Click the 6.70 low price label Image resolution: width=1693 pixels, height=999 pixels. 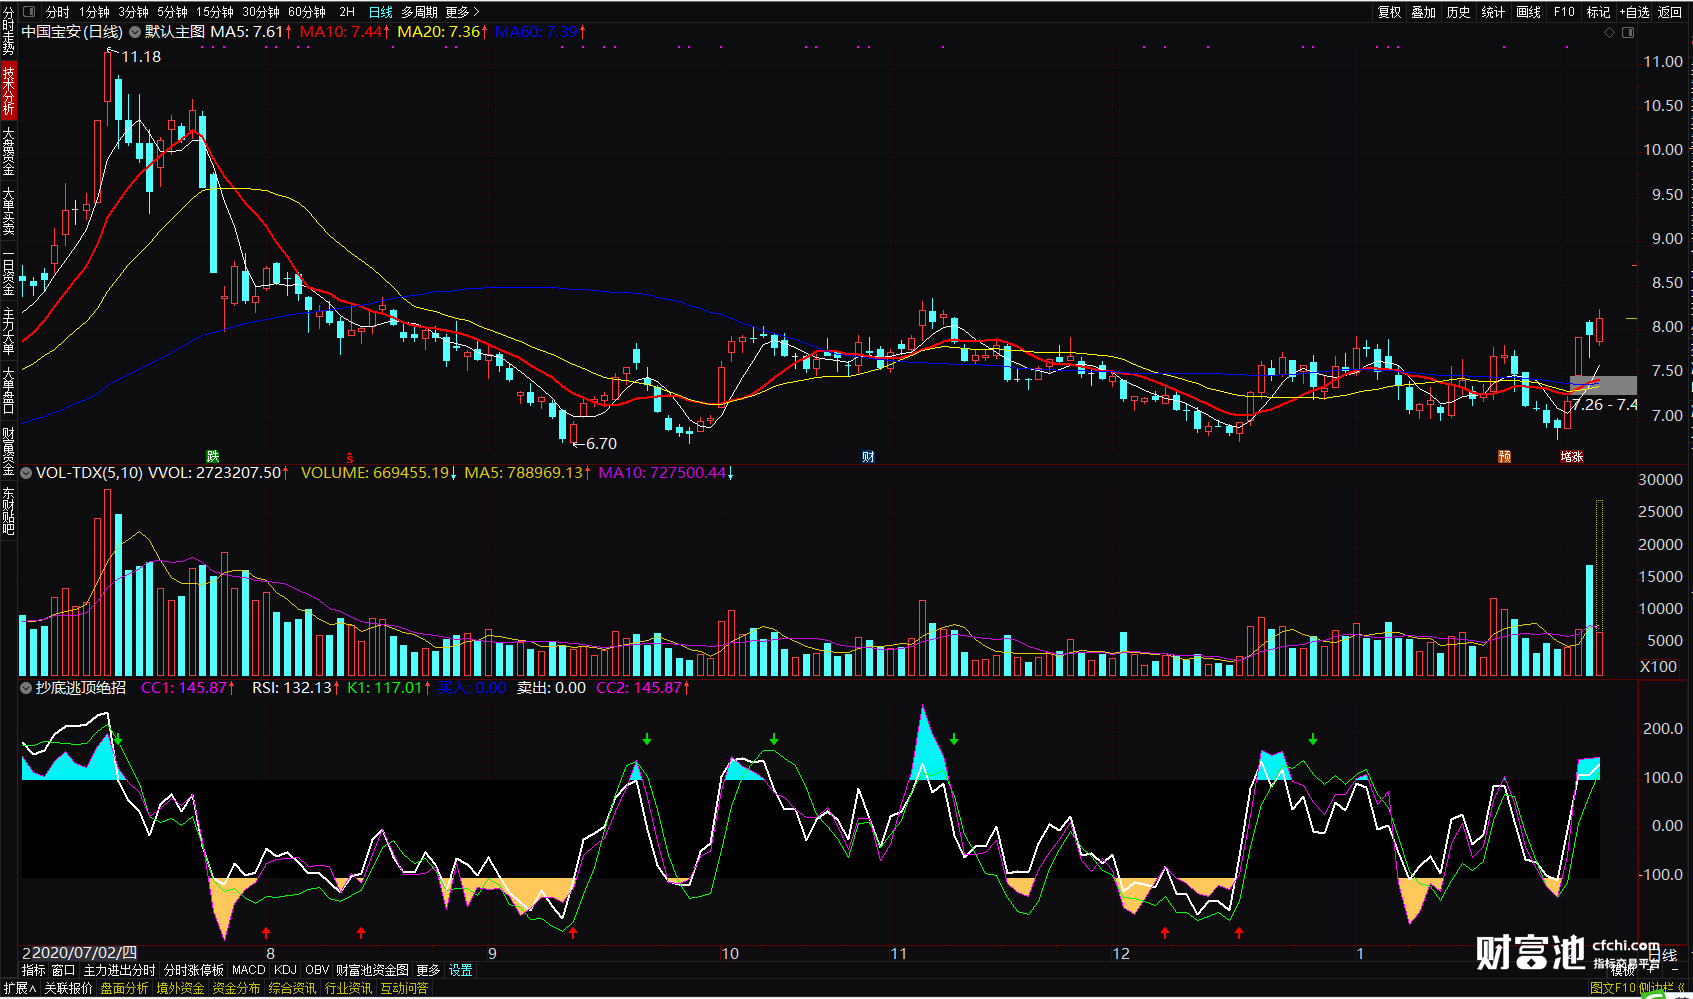pyautogui.click(x=601, y=444)
